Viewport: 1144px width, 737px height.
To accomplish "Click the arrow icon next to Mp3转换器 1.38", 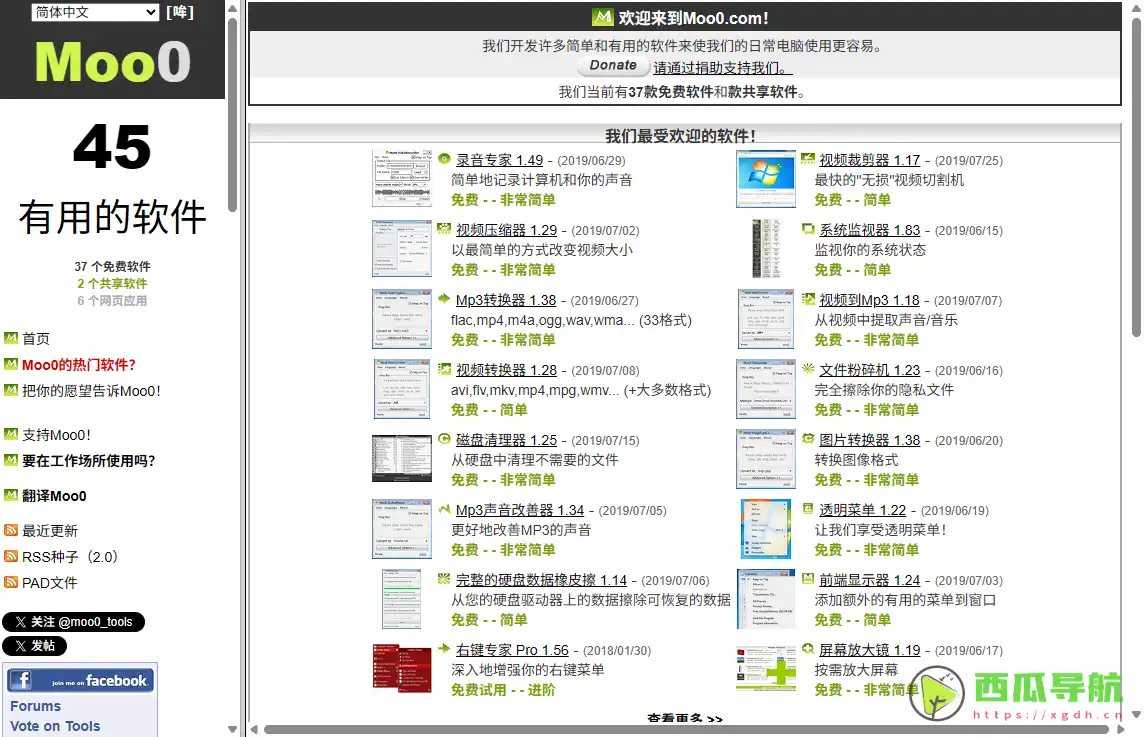I will [444, 298].
